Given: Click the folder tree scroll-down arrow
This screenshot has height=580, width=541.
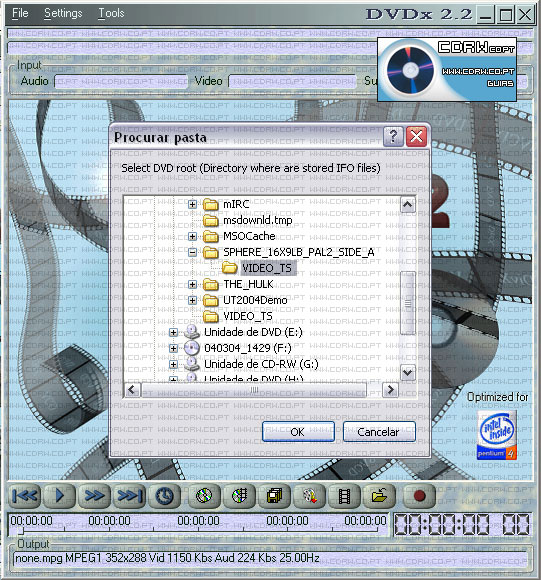Looking at the screenshot, I should pos(408,372).
